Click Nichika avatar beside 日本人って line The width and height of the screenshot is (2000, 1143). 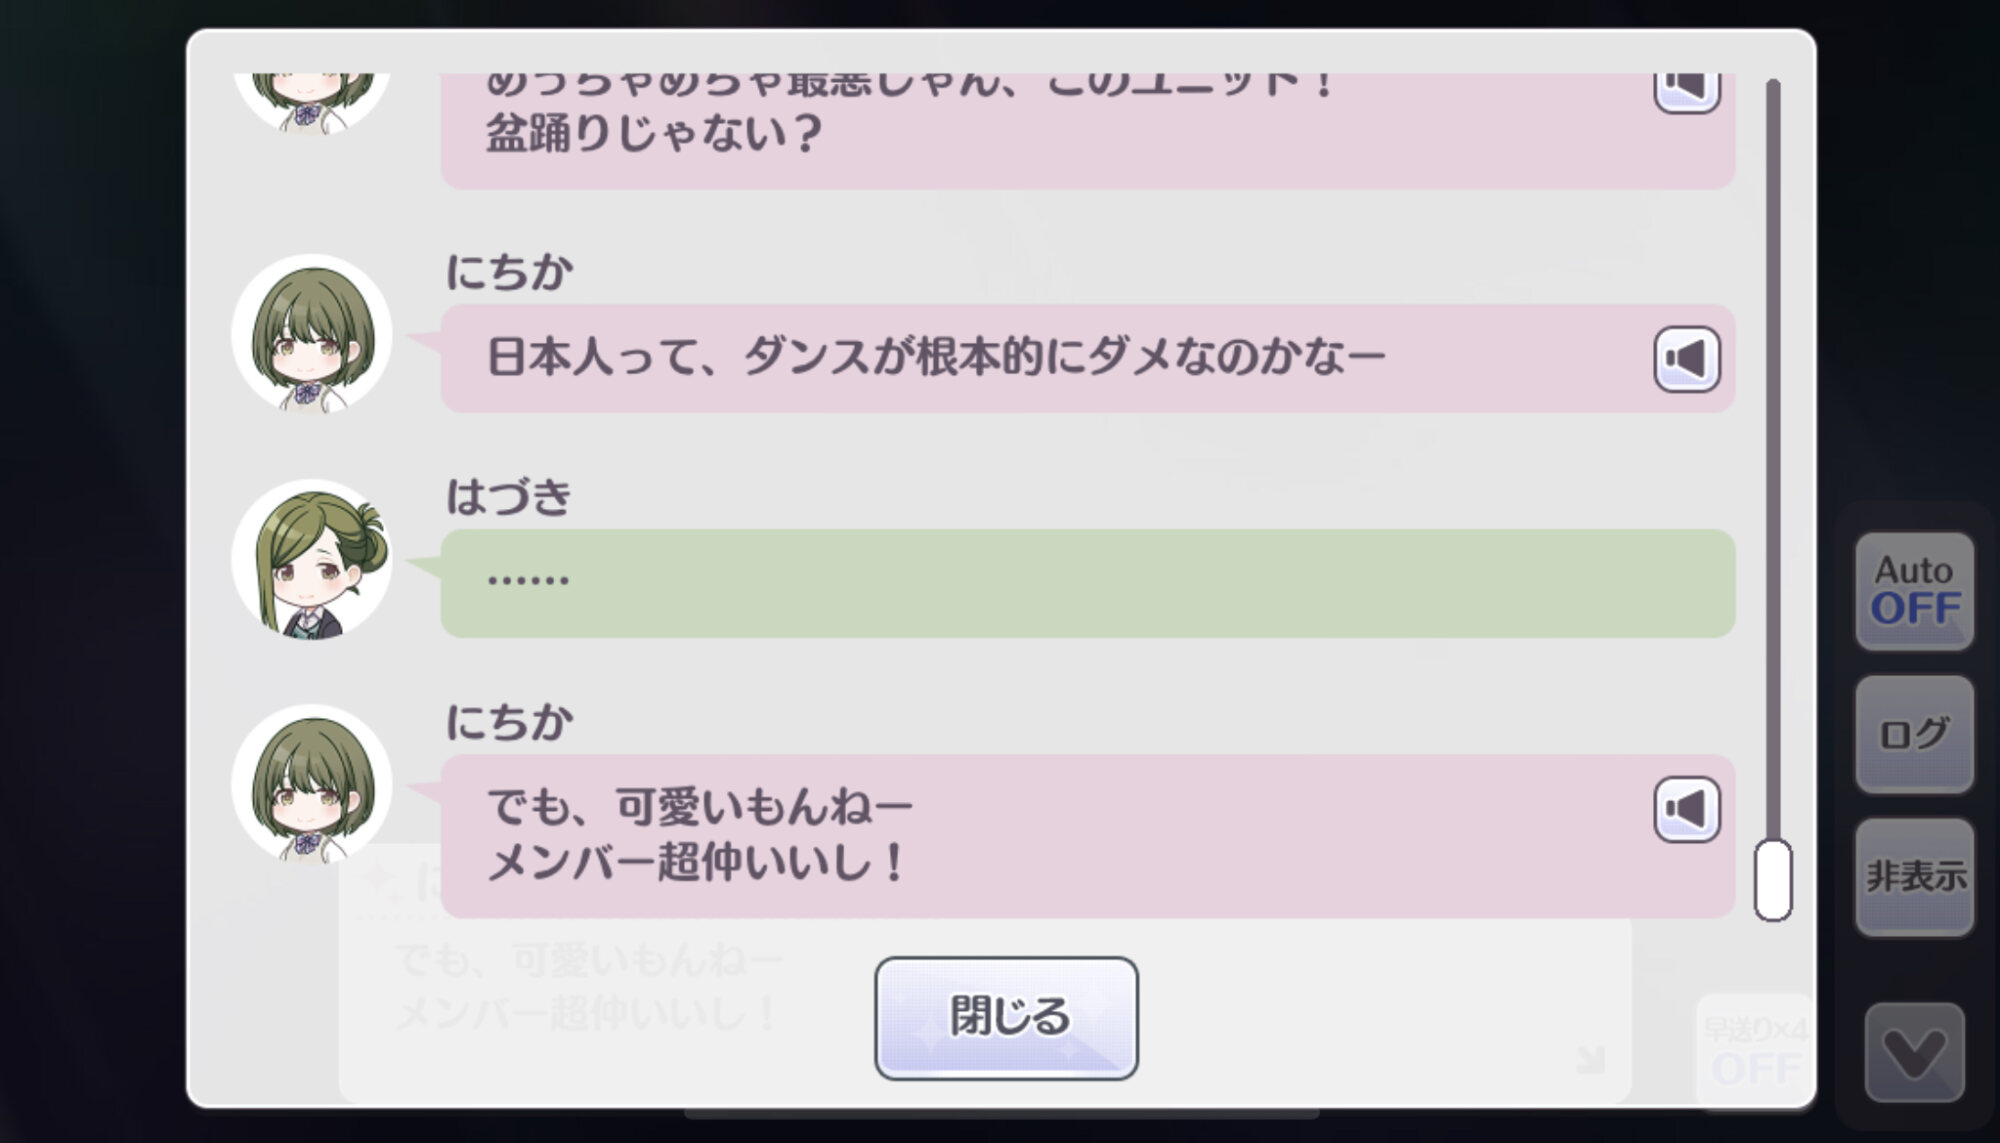point(312,333)
